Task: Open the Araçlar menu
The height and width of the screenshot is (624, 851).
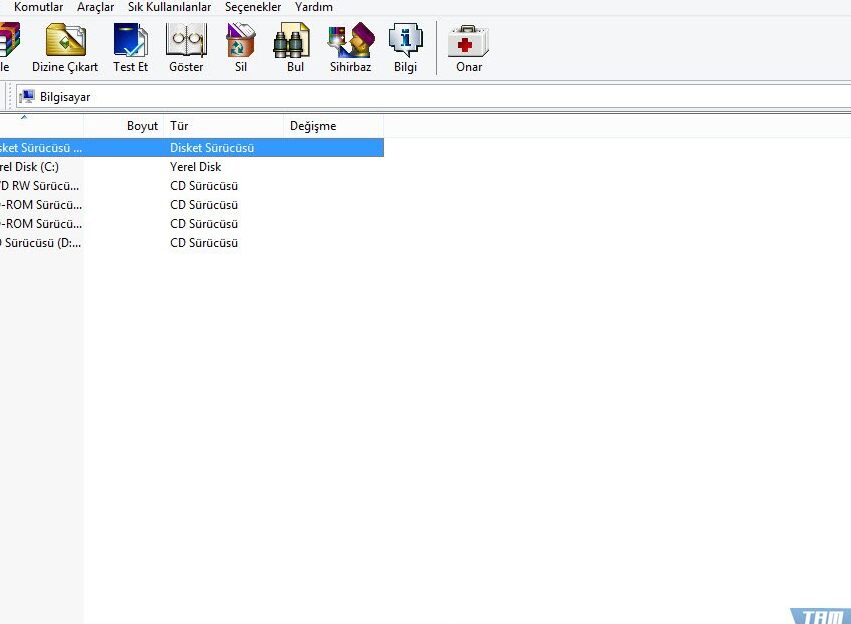Action: coord(95,7)
